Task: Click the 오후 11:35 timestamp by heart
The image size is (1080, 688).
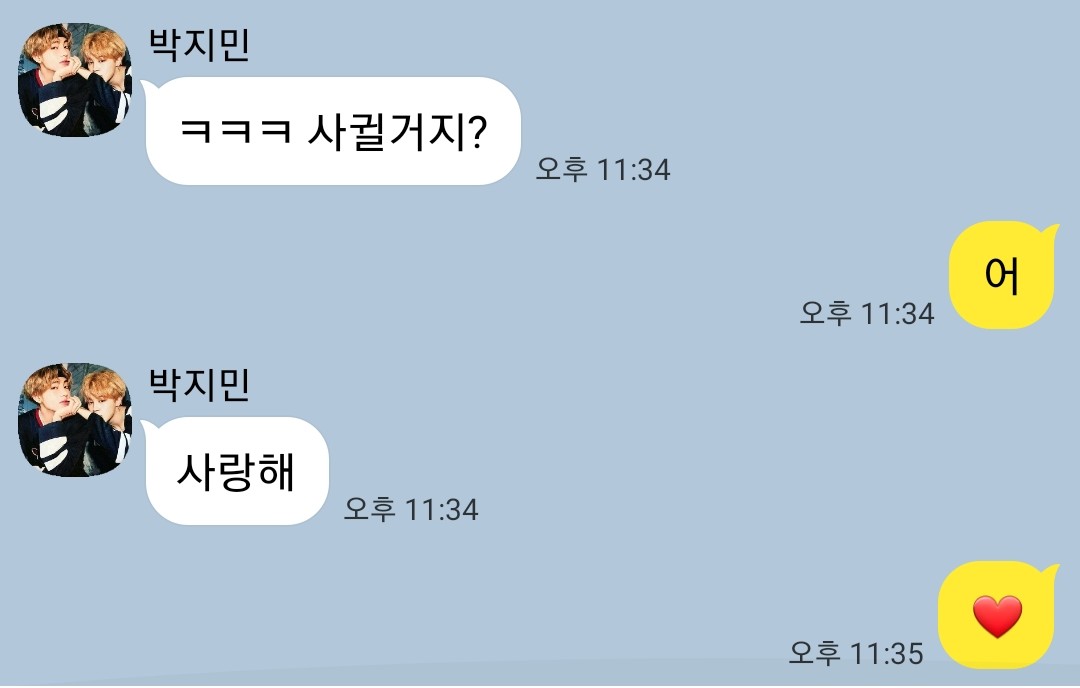Action: 855,652
